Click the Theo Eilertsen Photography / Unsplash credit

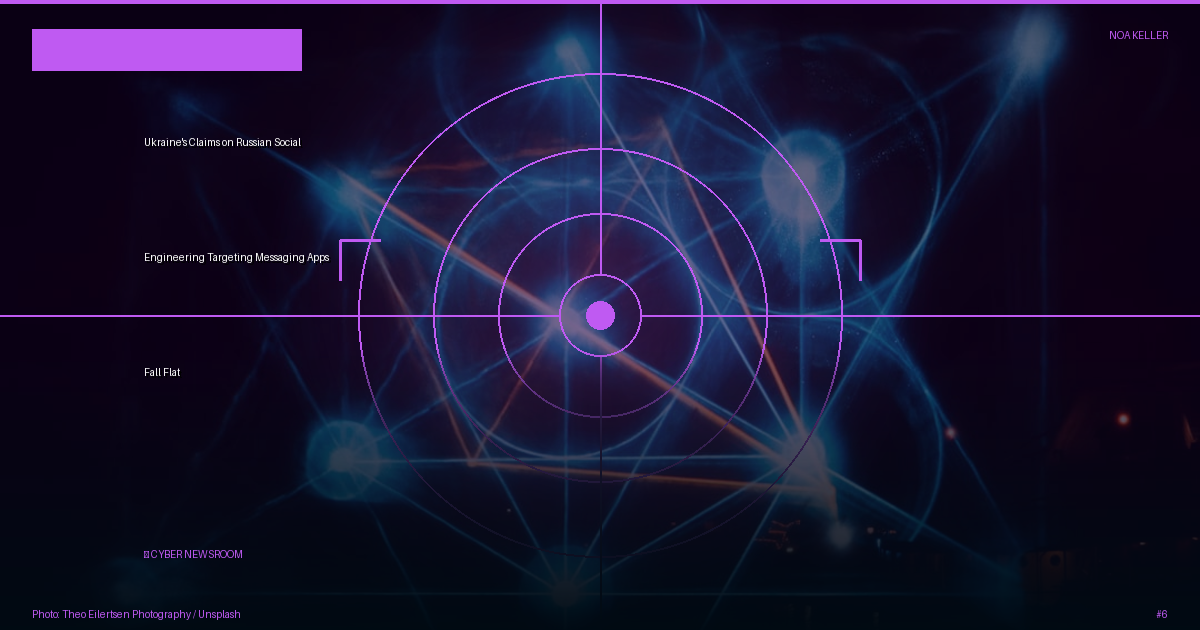point(136,614)
